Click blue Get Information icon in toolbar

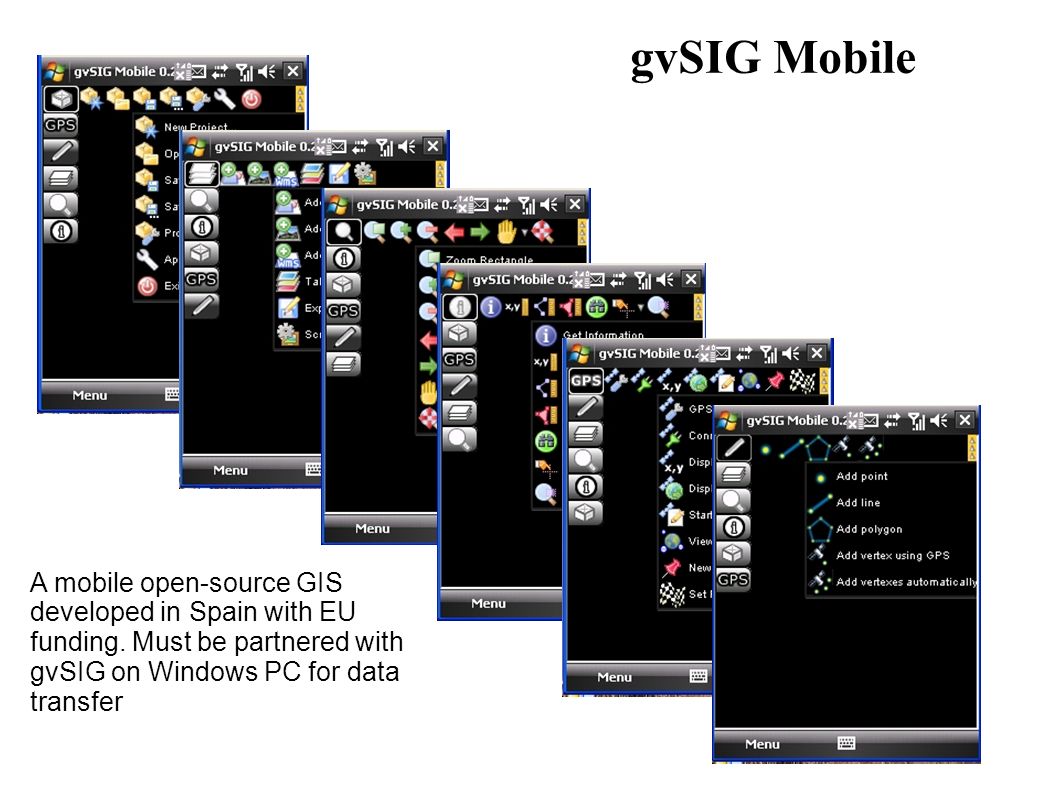click(x=491, y=307)
